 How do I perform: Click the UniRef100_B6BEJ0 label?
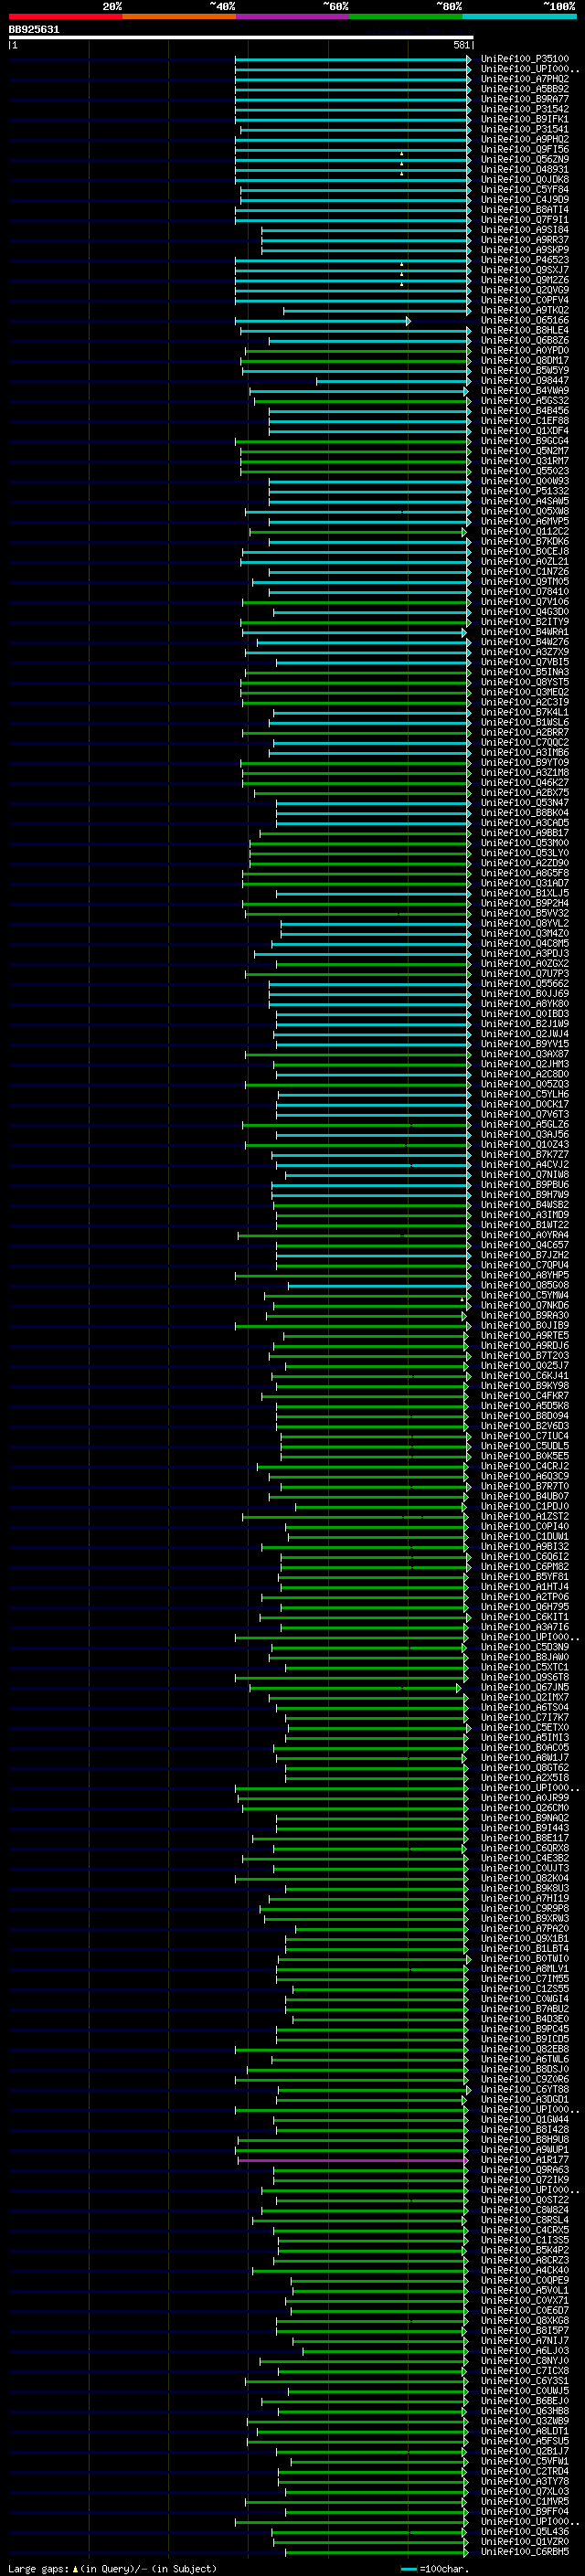click(x=524, y=2401)
